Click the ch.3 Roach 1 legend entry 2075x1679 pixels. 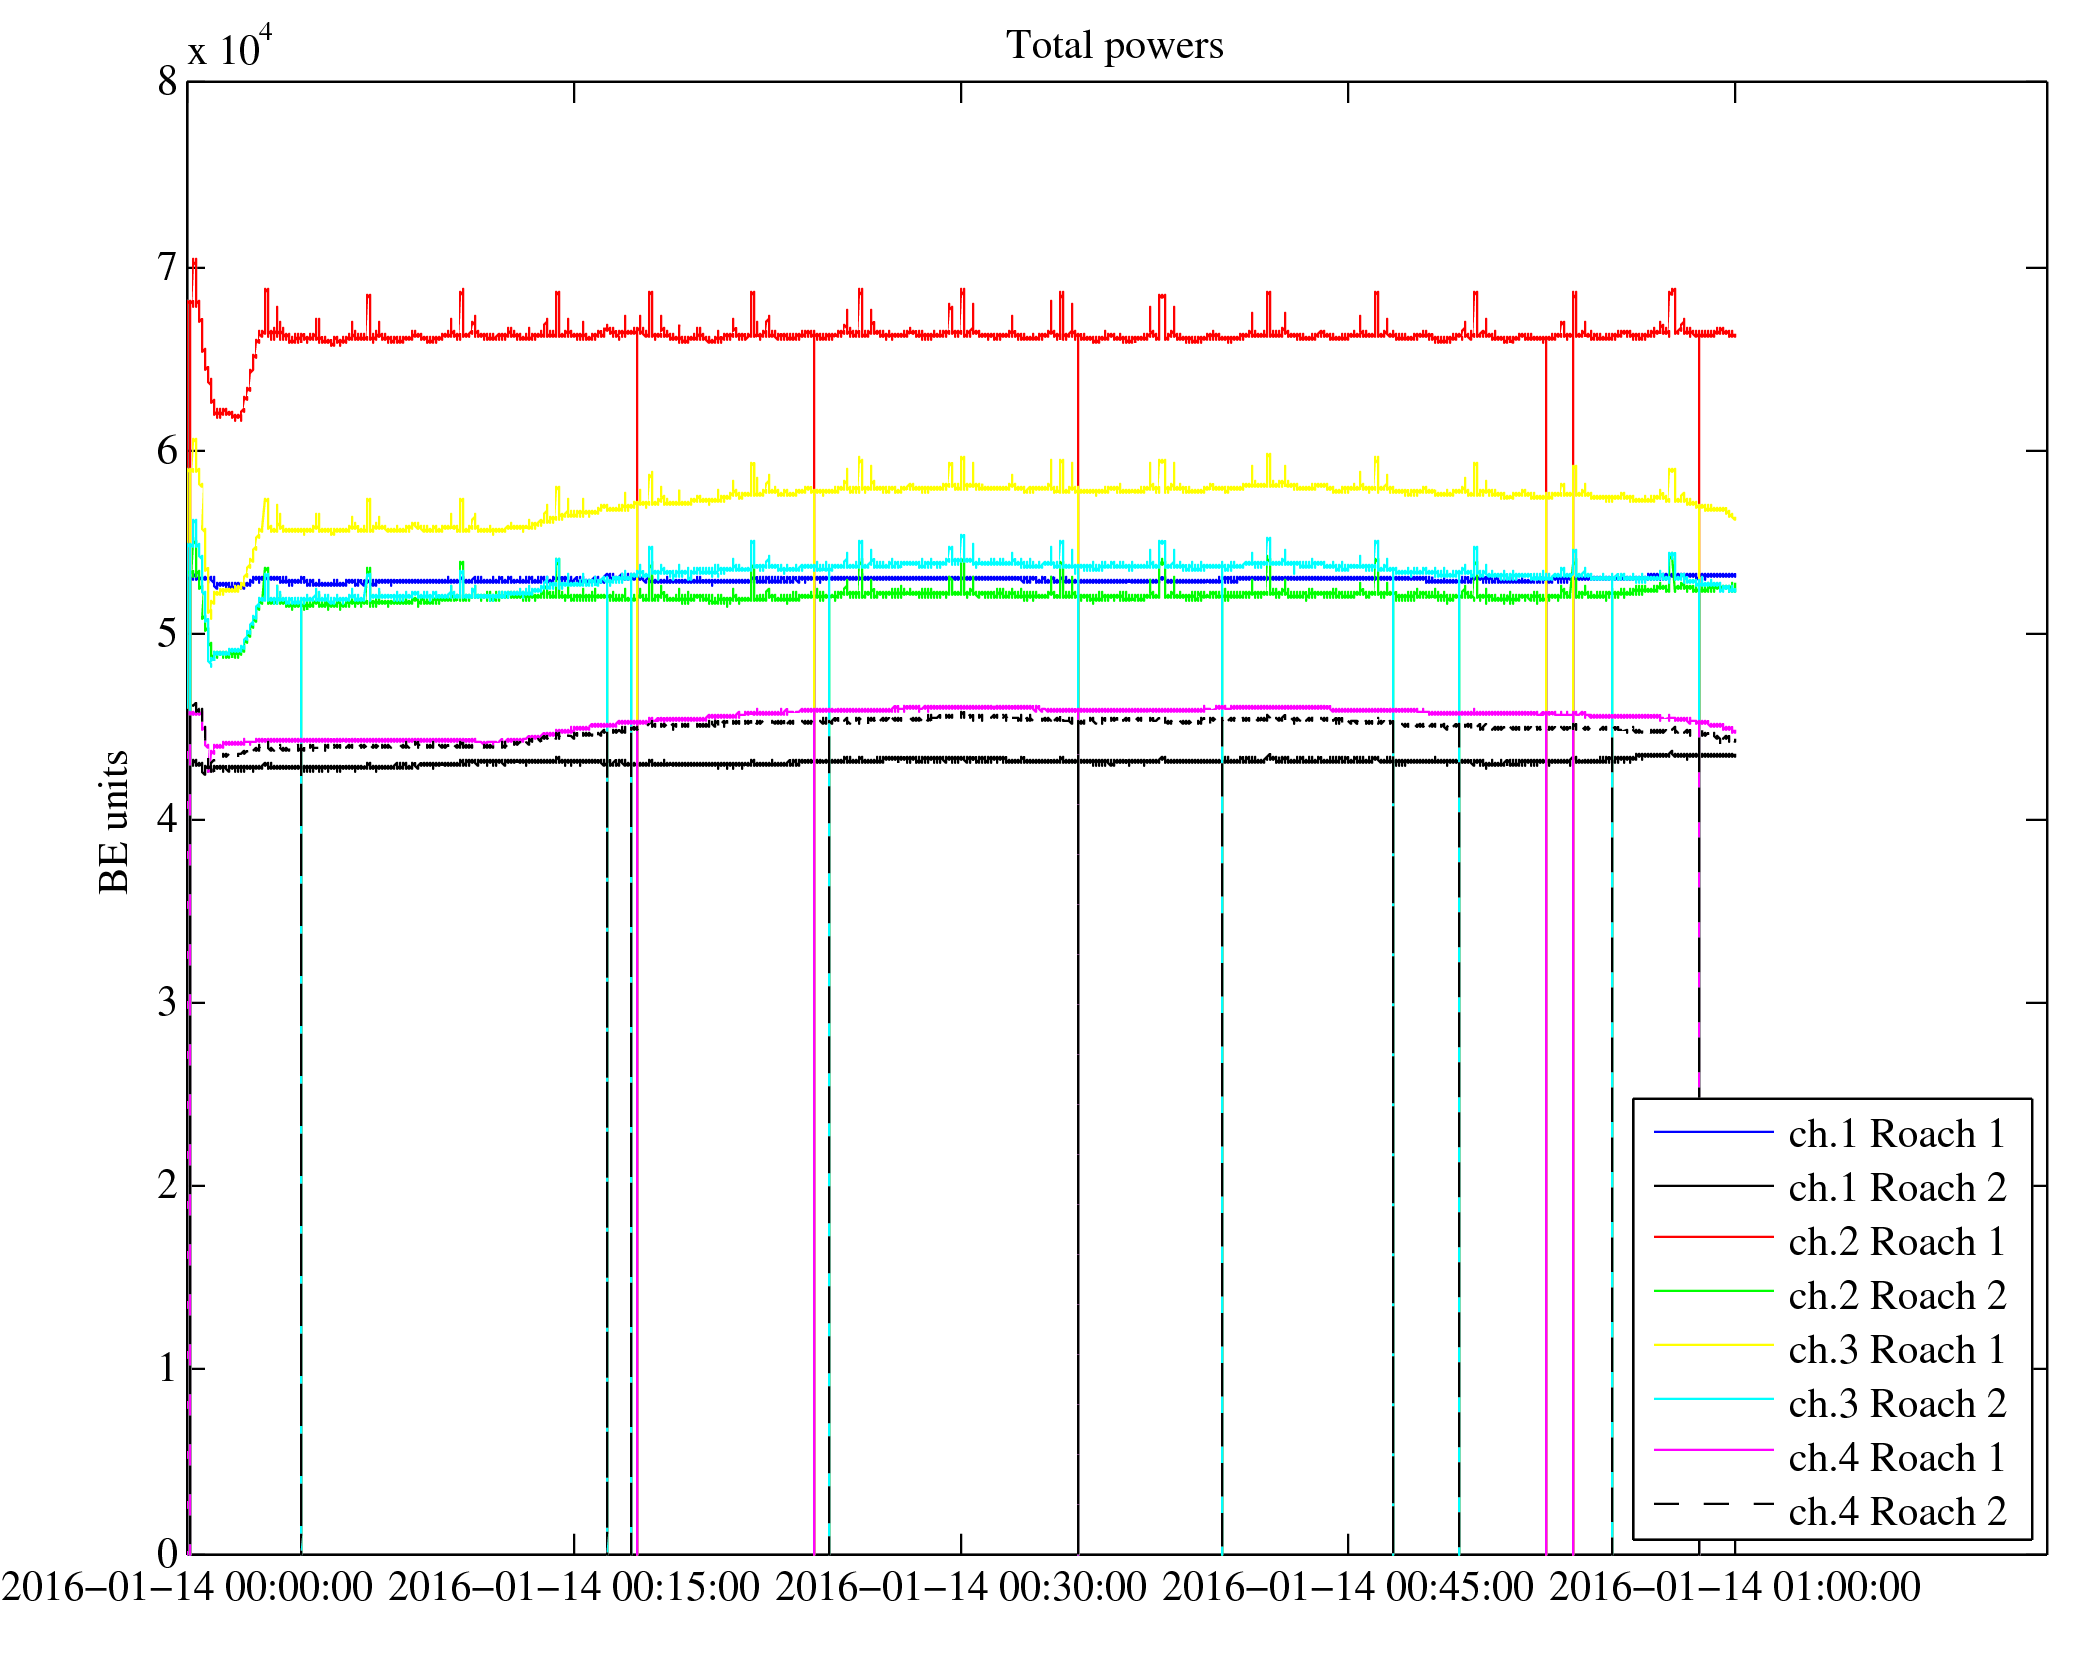pos(1896,1350)
